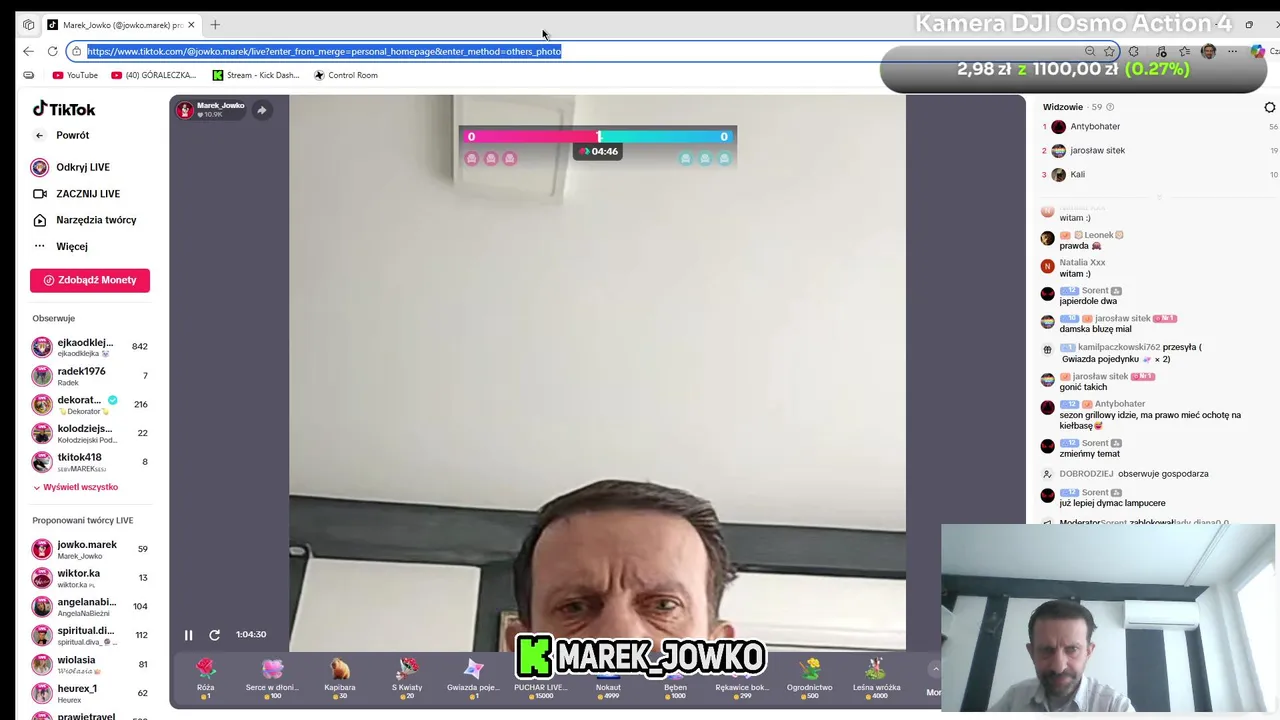Open followed account kolodziejski
Viewport: 1280px width, 720px height.
pyautogui.click(x=90, y=433)
